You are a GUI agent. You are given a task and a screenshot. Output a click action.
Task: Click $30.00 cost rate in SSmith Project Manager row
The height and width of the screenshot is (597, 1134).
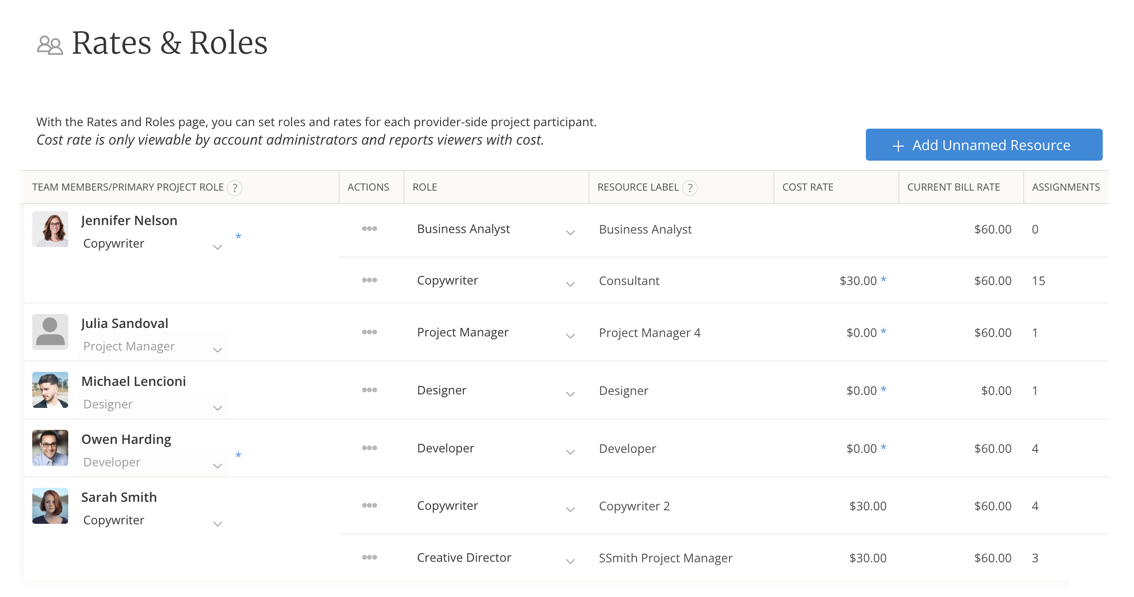(868, 558)
